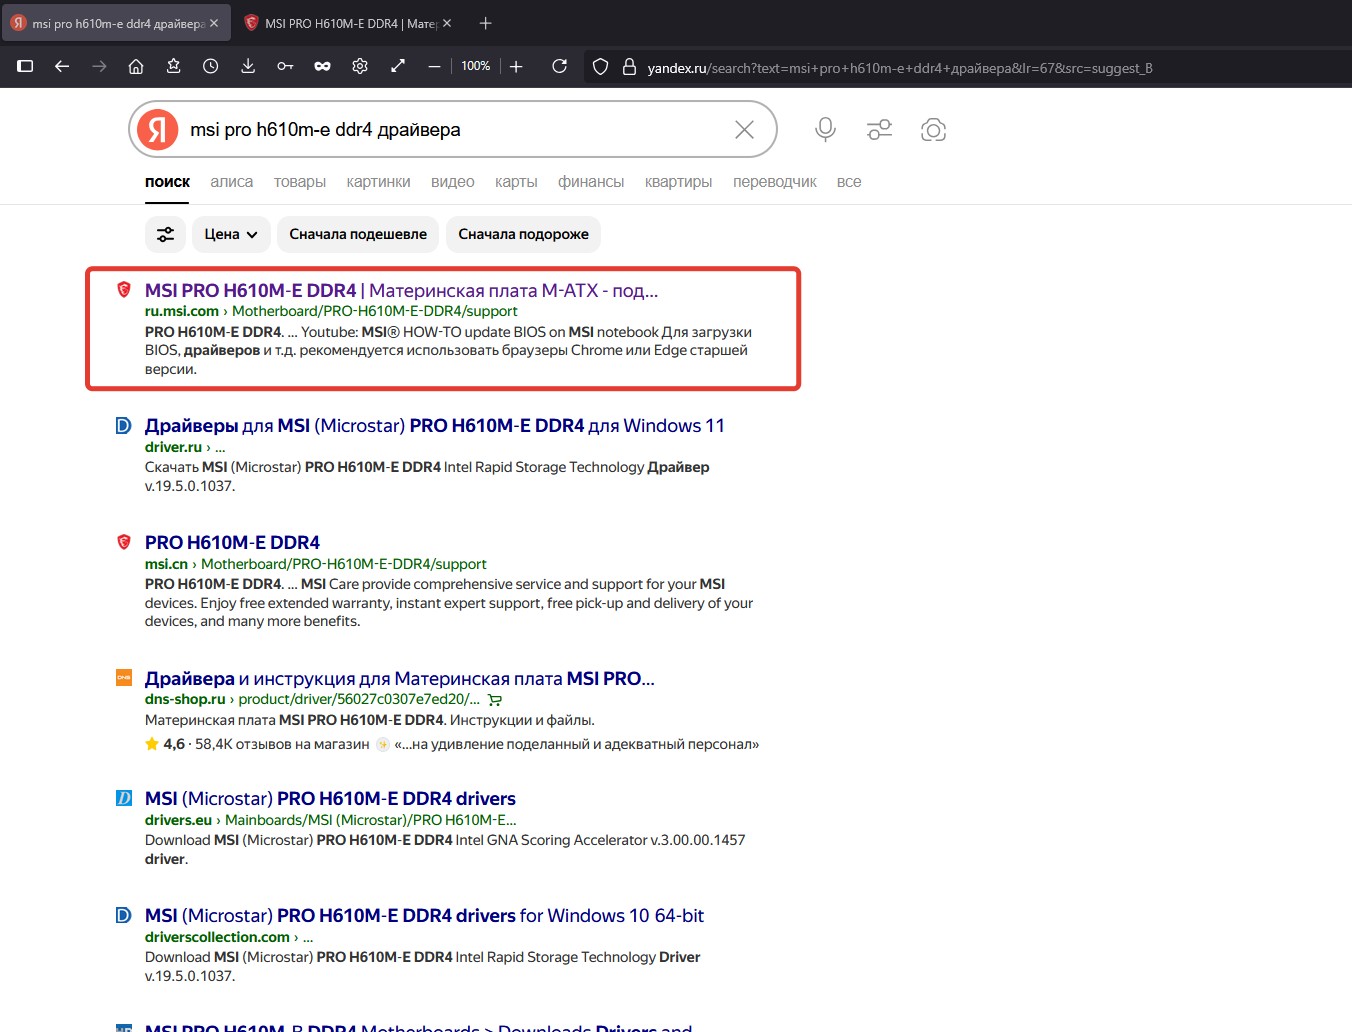
Task: Sort by Сначала подешевле
Action: tap(358, 234)
